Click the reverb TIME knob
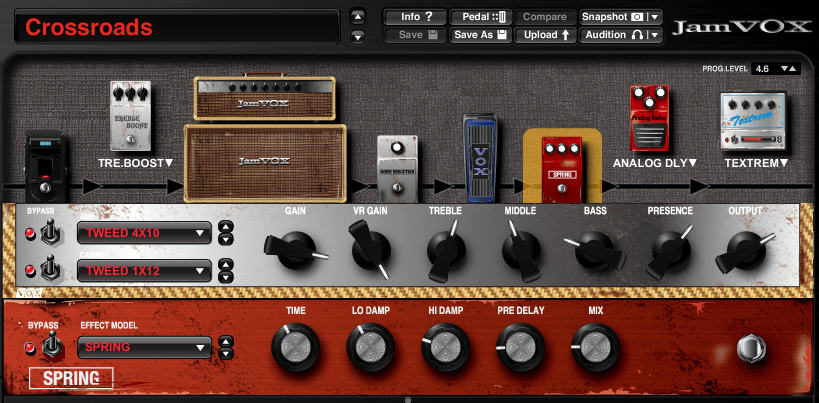 (x=296, y=347)
